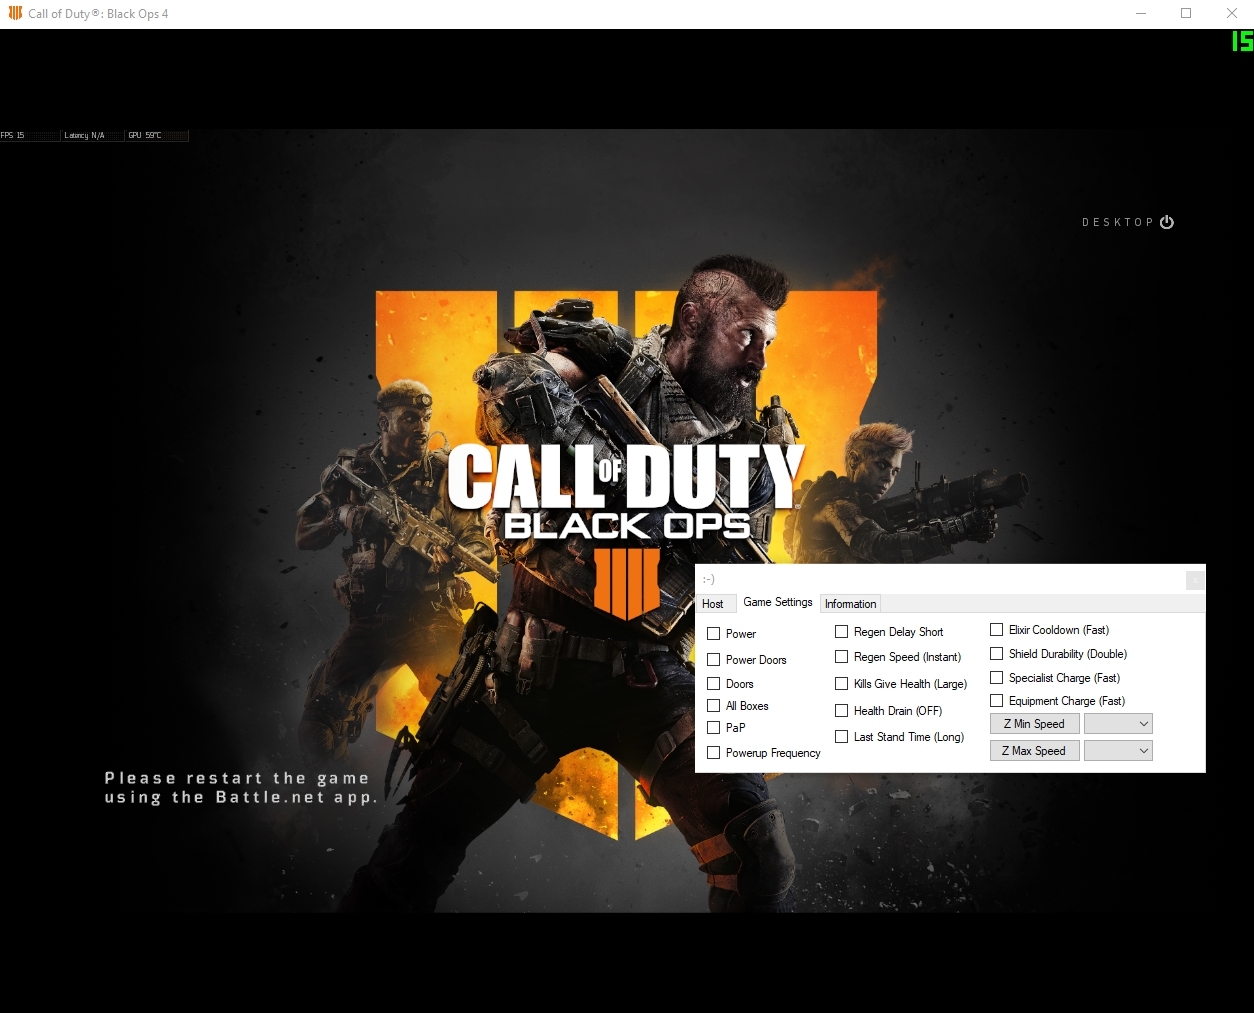1254x1013 pixels.
Task: Toggle Last Stand Time (Long)
Action: coord(842,737)
